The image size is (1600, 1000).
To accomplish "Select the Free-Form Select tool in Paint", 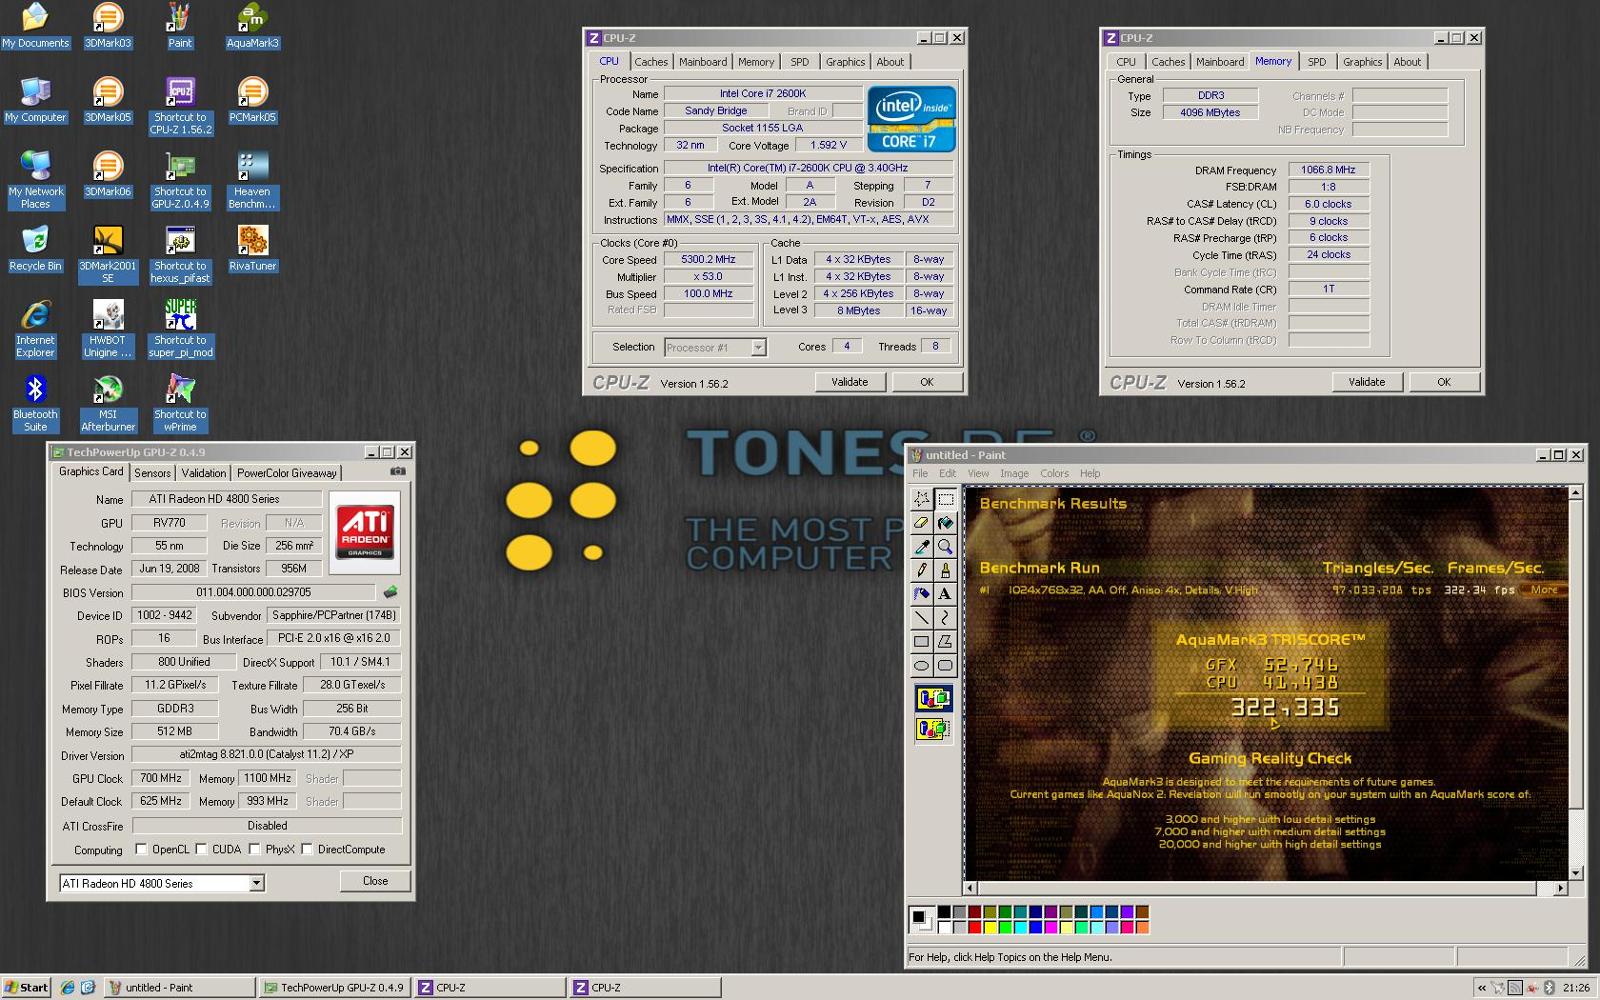I will click(921, 498).
